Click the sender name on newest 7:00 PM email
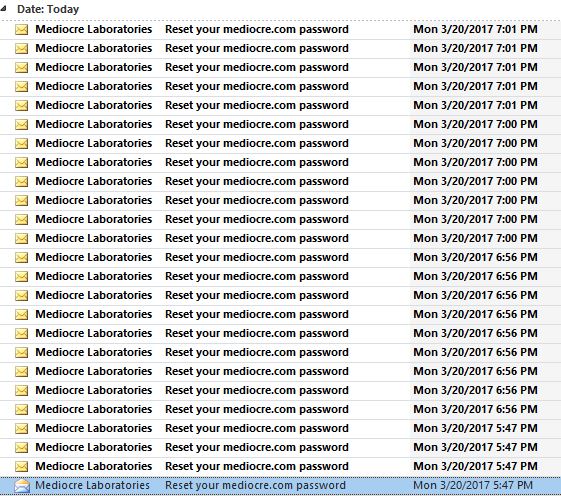The image size is (561, 496). [94, 124]
